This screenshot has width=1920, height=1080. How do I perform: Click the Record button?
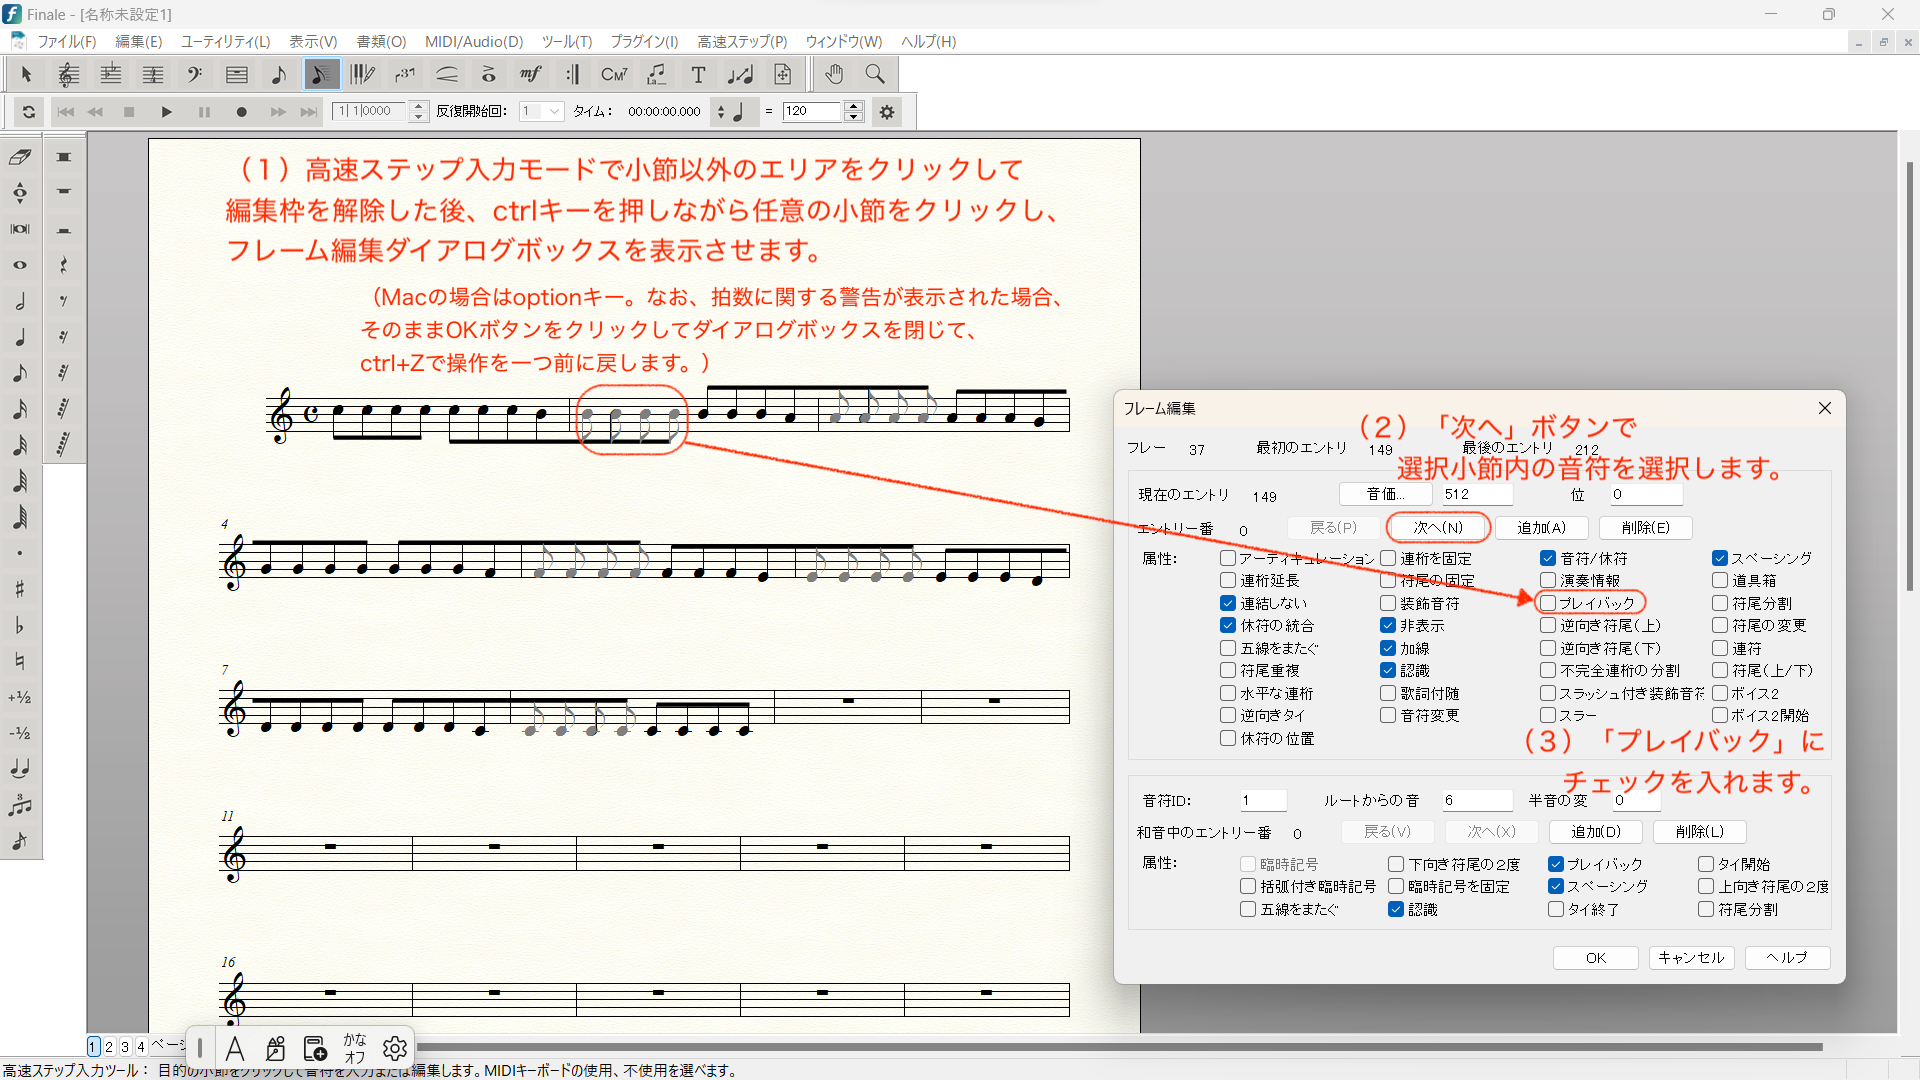(241, 112)
